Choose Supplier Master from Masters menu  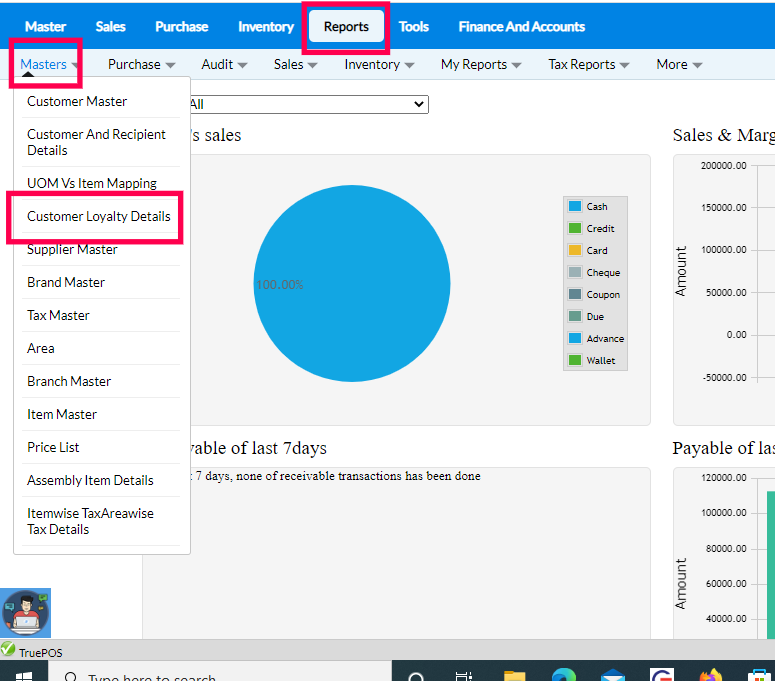pos(72,249)
